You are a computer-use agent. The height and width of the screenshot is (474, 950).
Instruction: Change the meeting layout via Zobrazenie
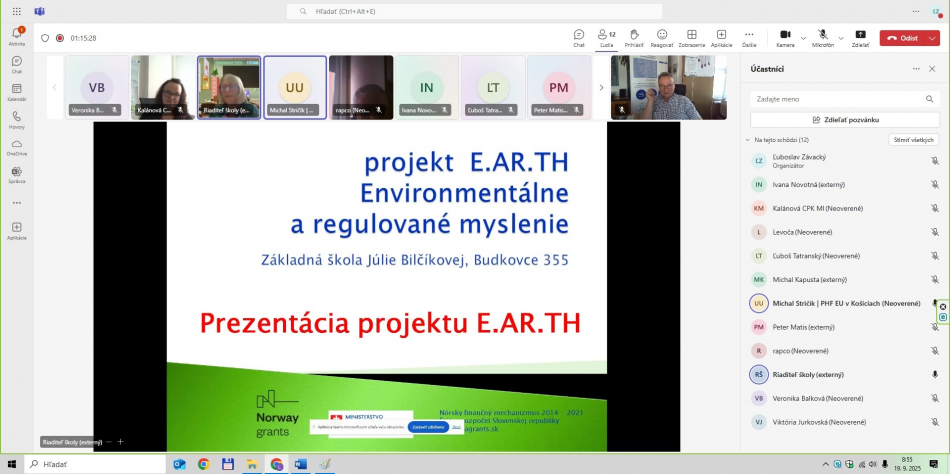coord(691,37)
